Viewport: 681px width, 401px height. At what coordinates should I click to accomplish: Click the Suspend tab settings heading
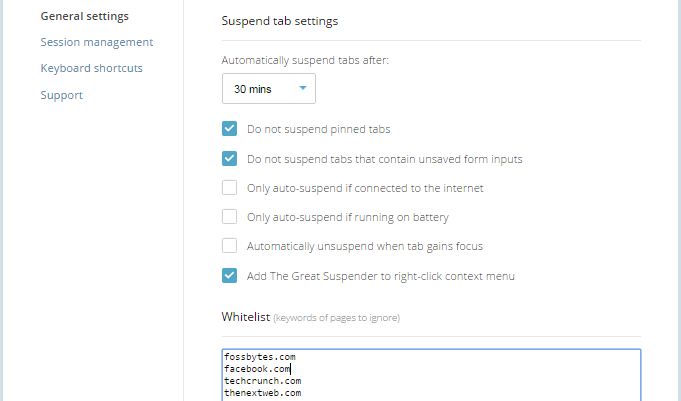[x=279, y=20]
